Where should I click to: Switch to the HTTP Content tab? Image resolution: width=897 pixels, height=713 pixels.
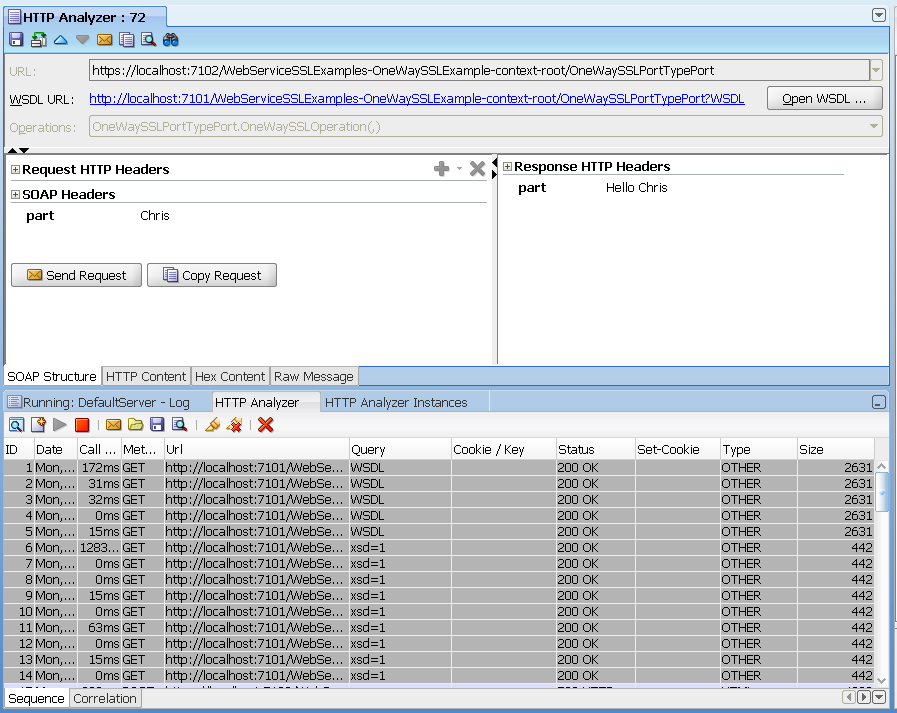point(146,377)
